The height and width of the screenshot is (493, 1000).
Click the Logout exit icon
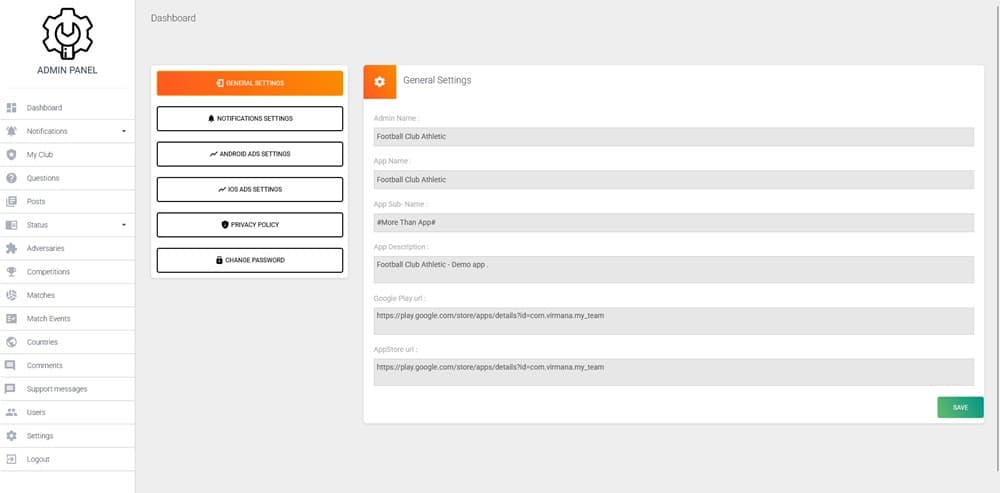(x=11, y=459)
